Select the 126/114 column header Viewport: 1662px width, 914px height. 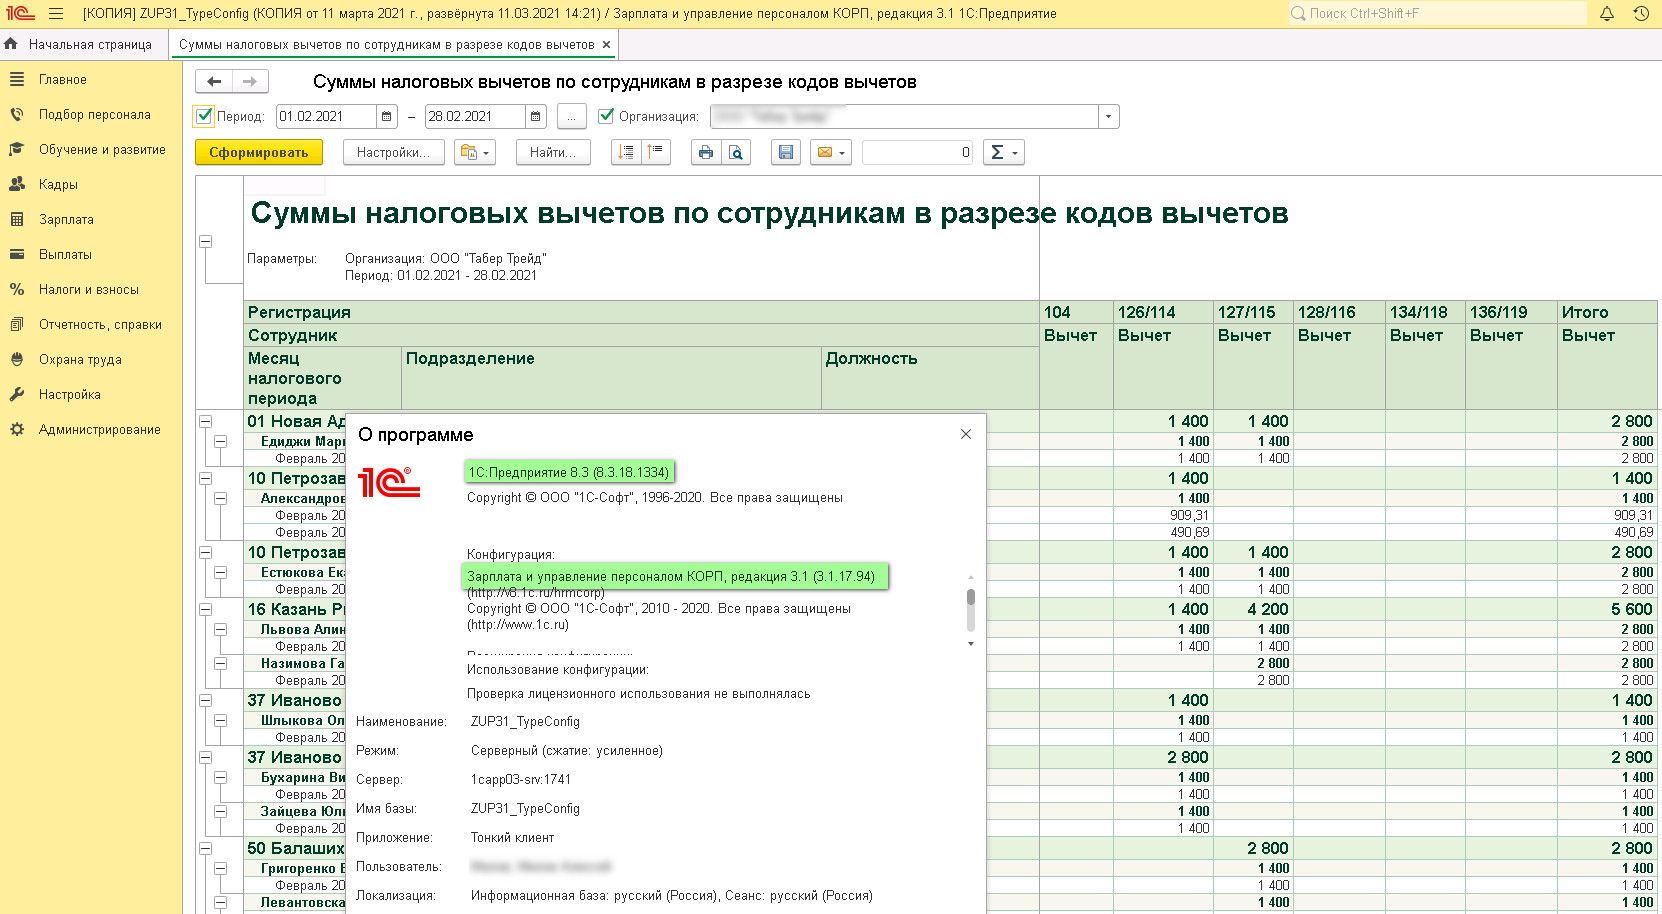pos(1163,312)
